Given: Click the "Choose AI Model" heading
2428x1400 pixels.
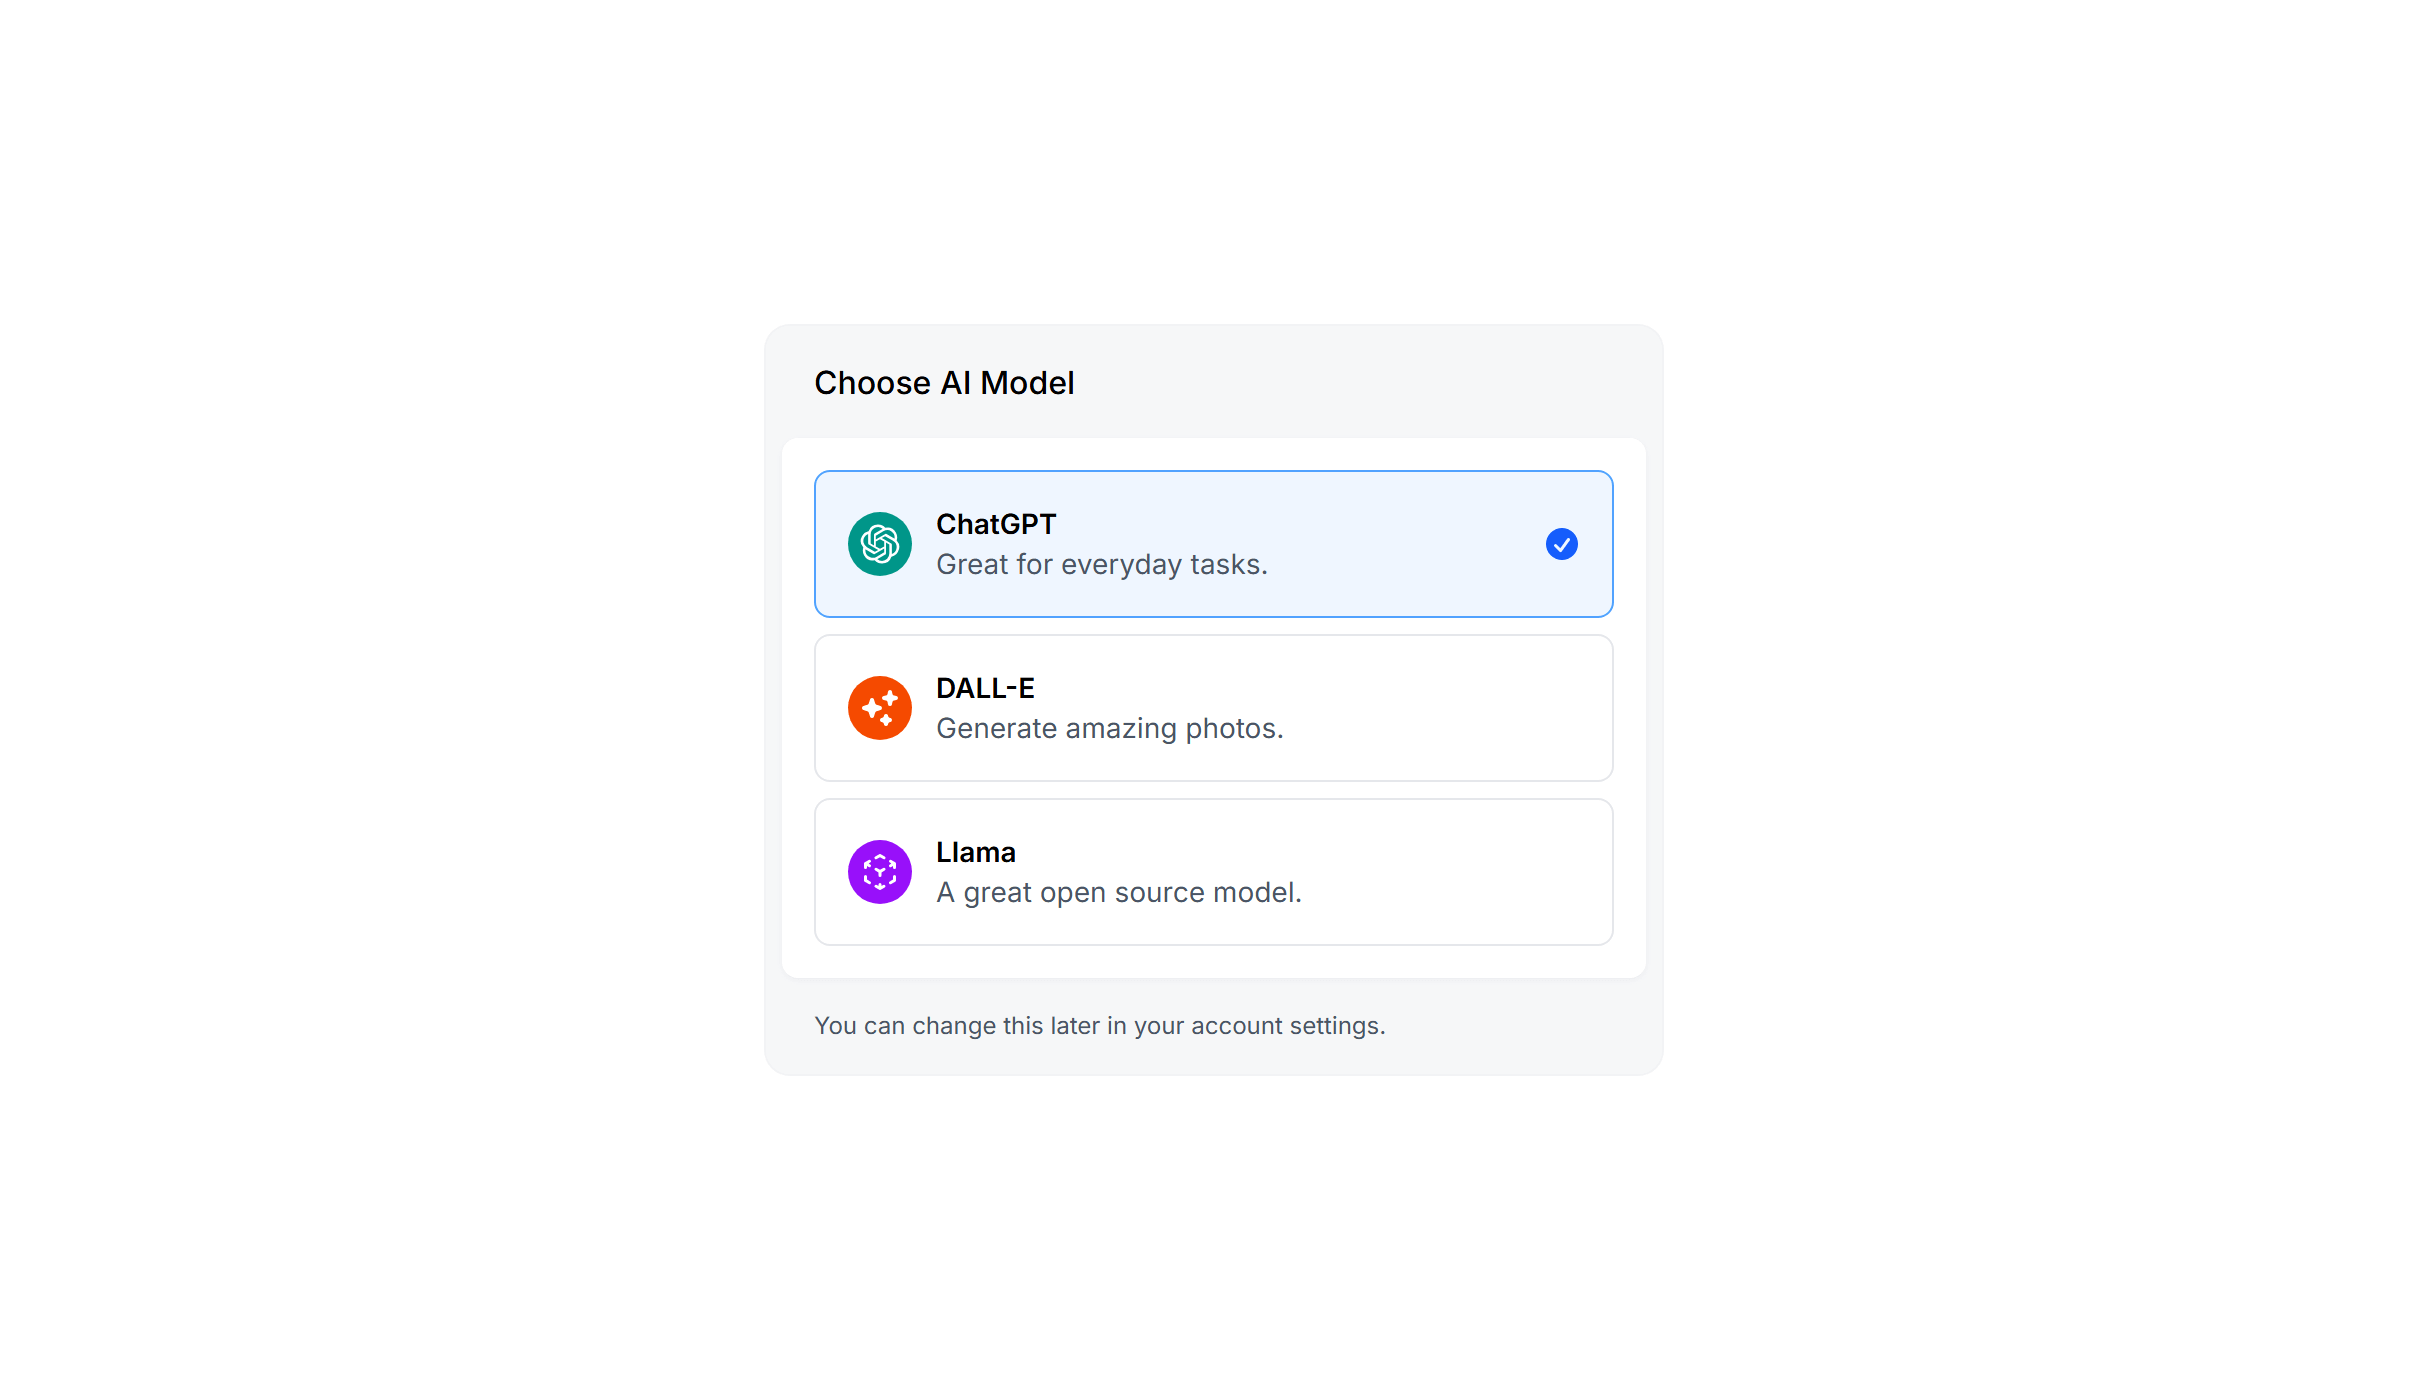Looking at the screenshot, I should tap(944, 383).
